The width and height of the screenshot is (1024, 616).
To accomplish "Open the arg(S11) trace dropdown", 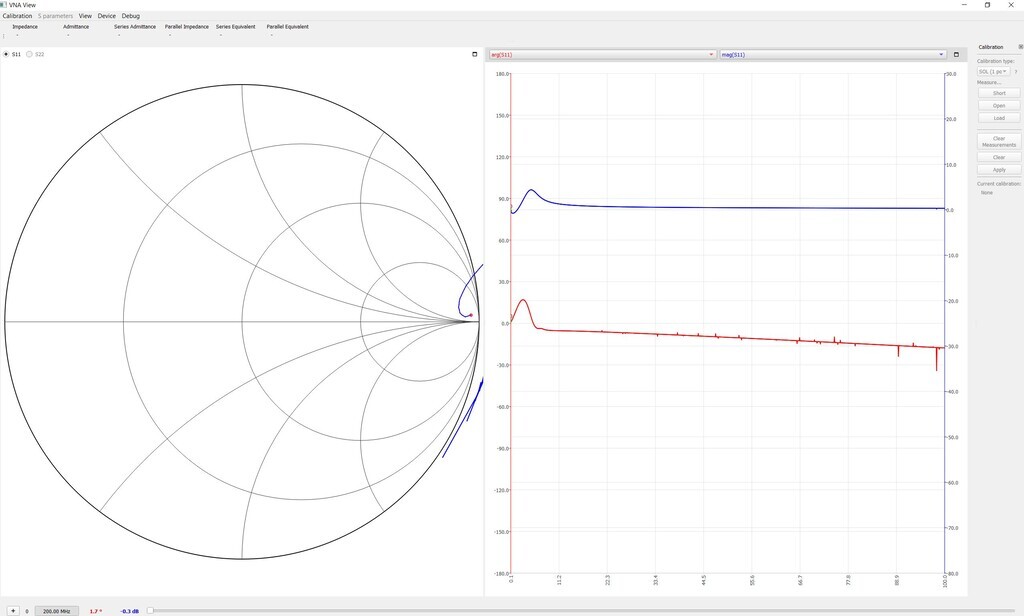I will 602,55.
